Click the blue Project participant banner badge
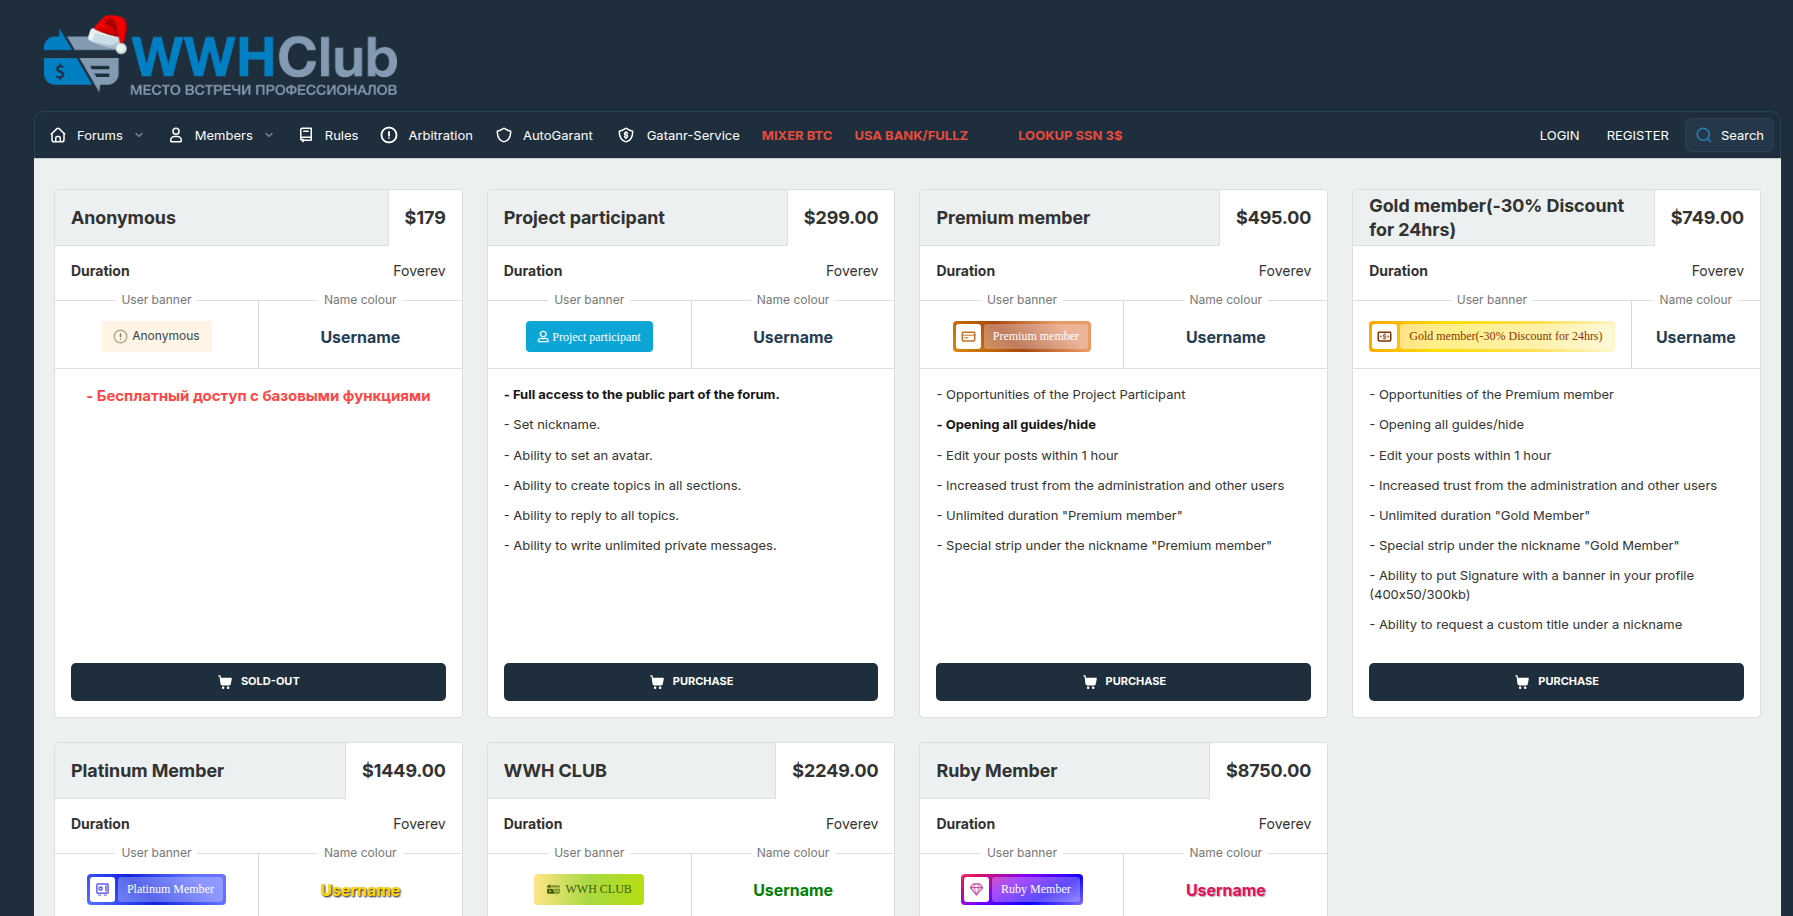The height and width of the screenshot is (916, 1793). pos(589,337)
